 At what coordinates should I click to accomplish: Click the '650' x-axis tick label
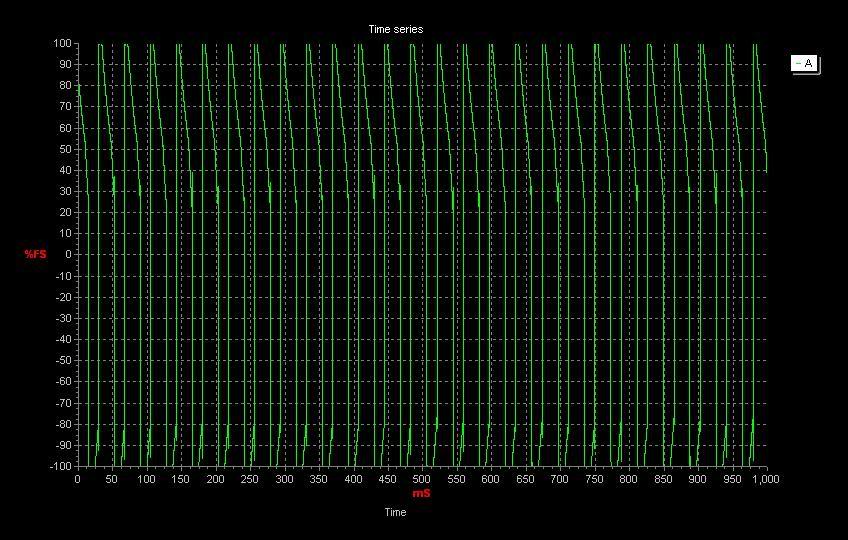click(525, 479)
